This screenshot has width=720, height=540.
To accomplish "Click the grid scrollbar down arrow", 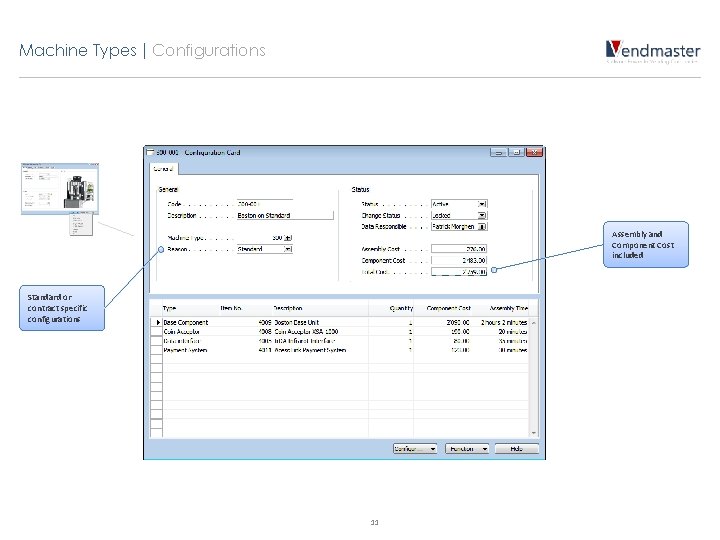I will pyautogui.click(x=534, y=433).
